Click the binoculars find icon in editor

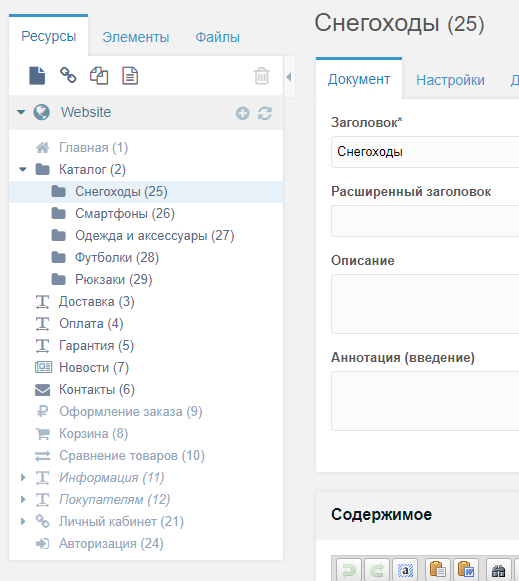pos(498,571)
